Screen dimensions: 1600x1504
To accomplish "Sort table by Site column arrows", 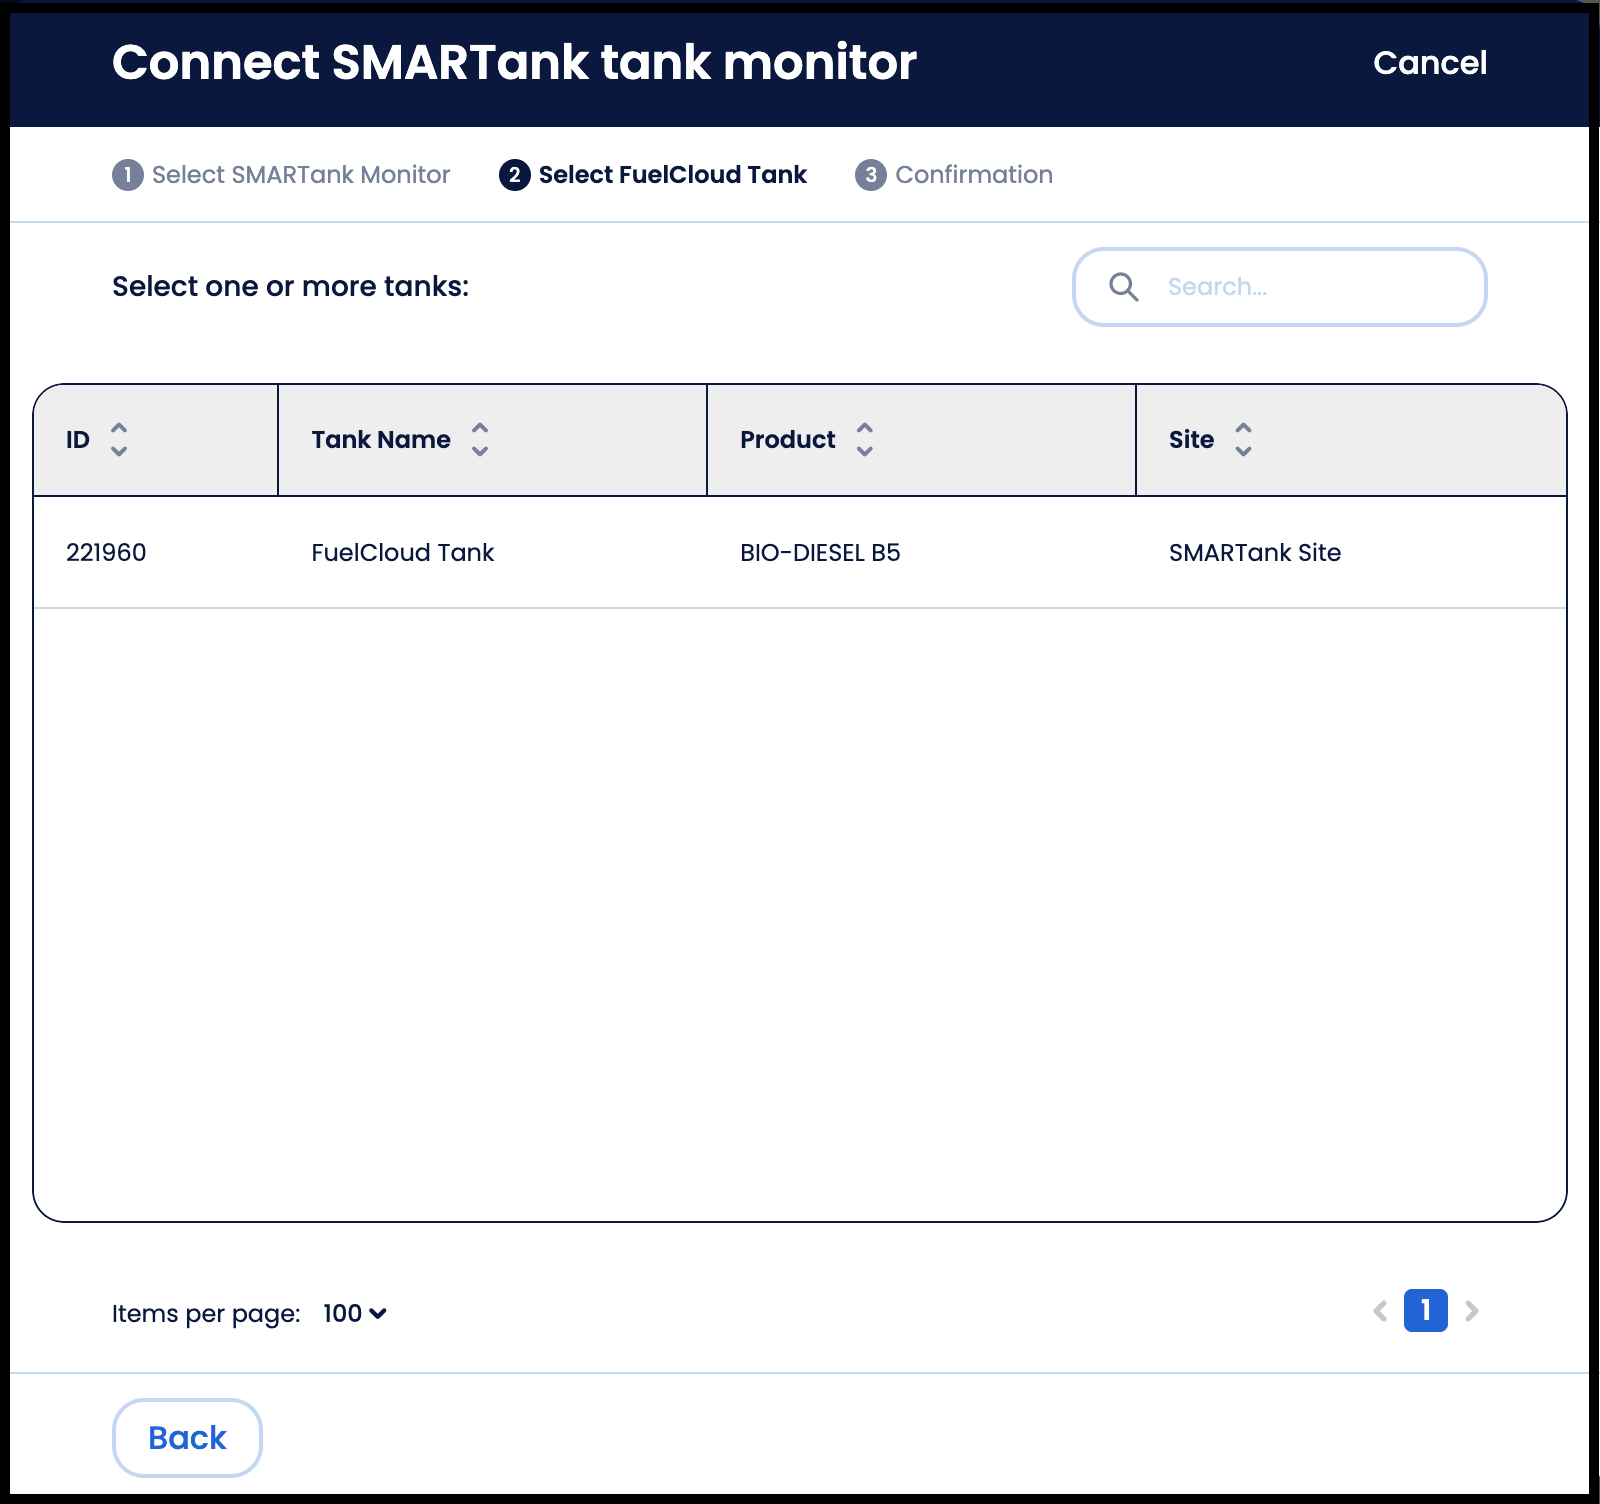I will [1243, 439].
